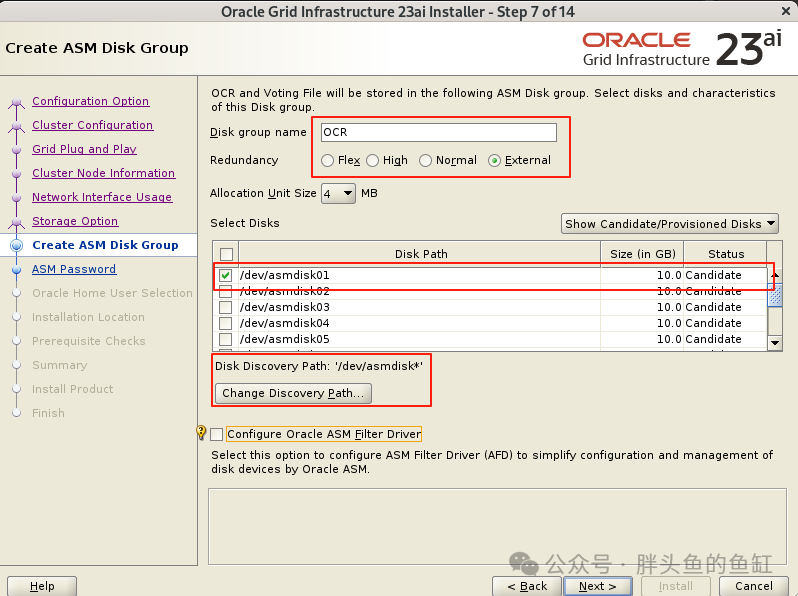Image resolution: width=798 pixels, height=596 pixels.
Task: Click the /dev/asmdisk01 path text
Action: tap(284, 275)
